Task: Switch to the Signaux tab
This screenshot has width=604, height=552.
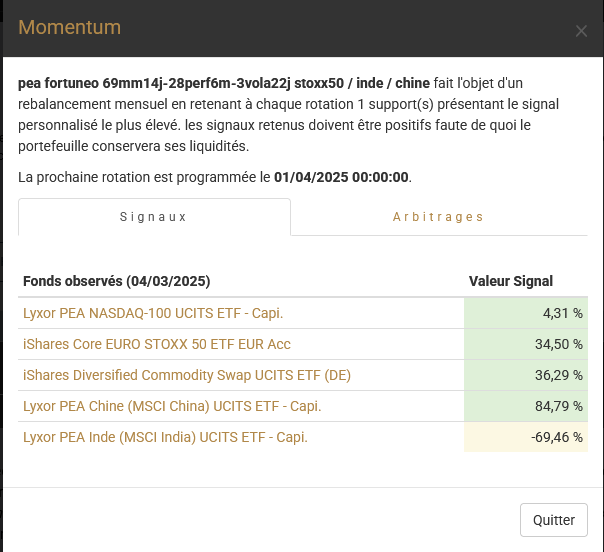Action: pos(154,217)
